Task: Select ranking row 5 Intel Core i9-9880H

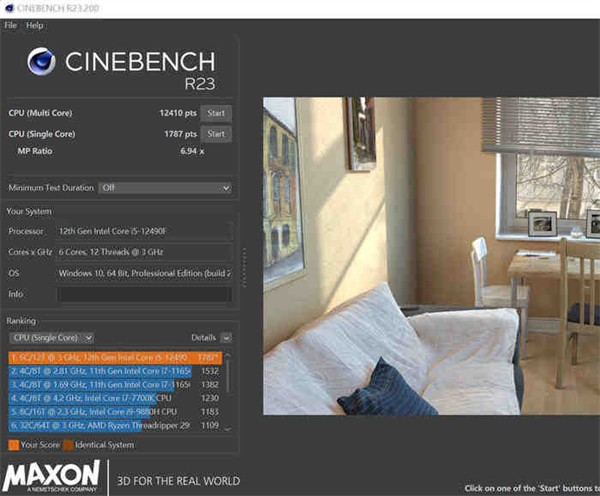Action: point(115,412)
